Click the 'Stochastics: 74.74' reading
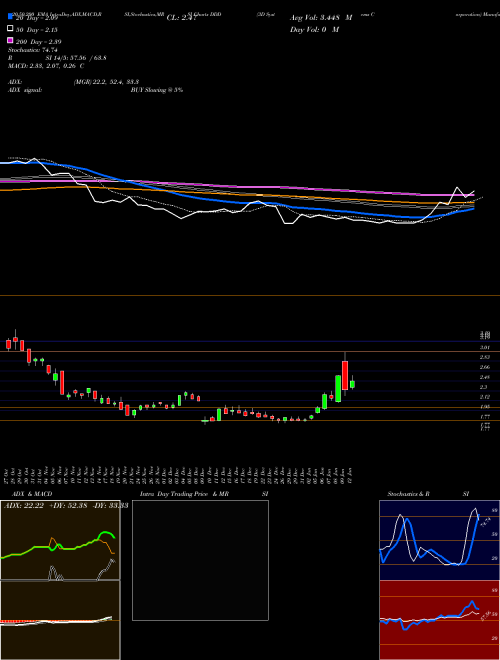500x660 pixels. point(32,50)
